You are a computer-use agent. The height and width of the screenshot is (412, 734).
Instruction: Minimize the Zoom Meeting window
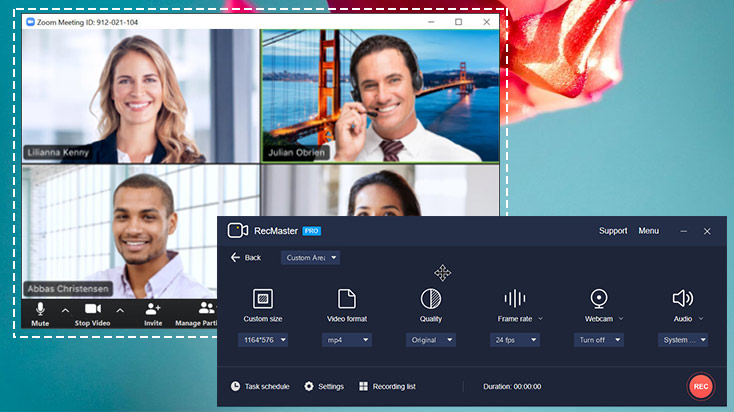[431, 22]
